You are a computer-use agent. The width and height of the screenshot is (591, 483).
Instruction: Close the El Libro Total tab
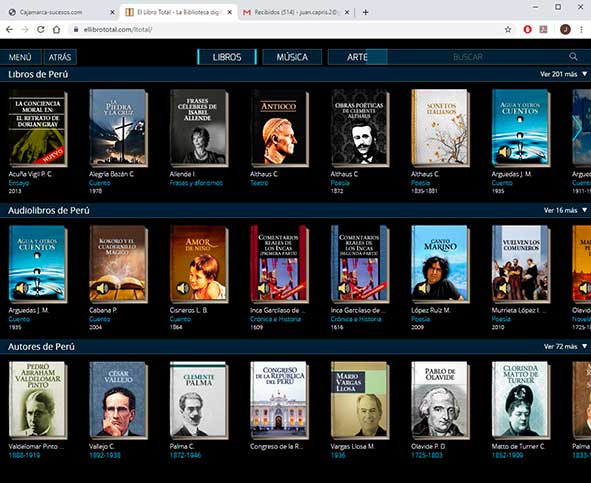pyautogui.click(x=230, y=12)
